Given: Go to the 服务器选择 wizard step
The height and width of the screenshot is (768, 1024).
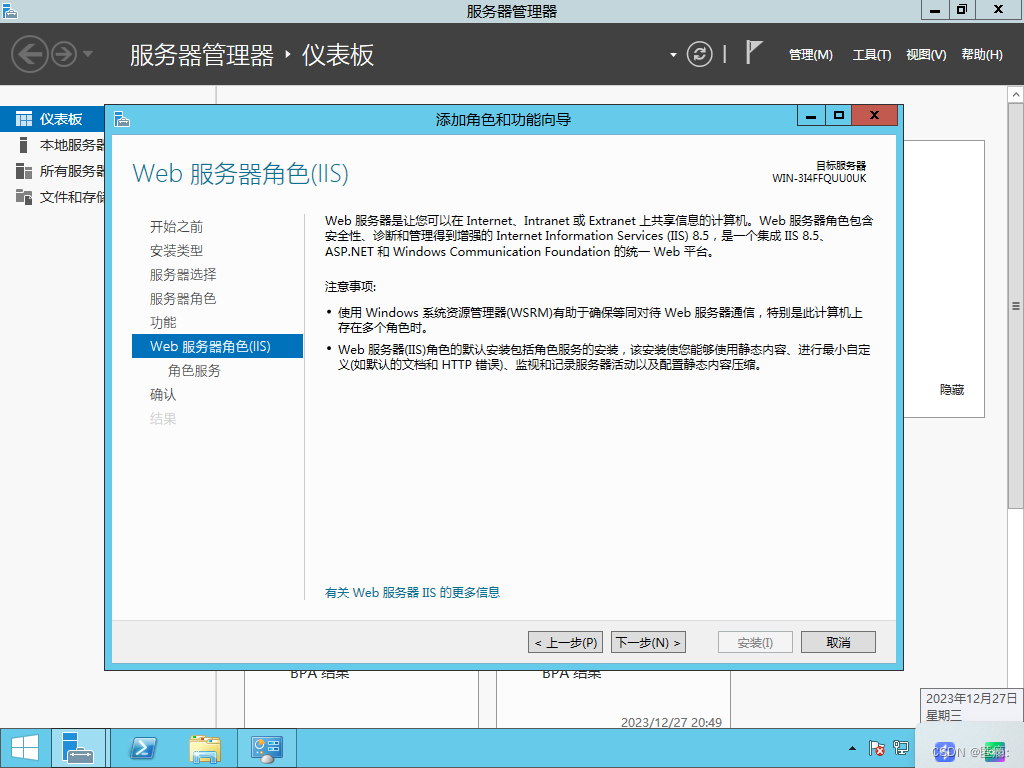Looking at the screenshot, I should [x=183, y=275].
